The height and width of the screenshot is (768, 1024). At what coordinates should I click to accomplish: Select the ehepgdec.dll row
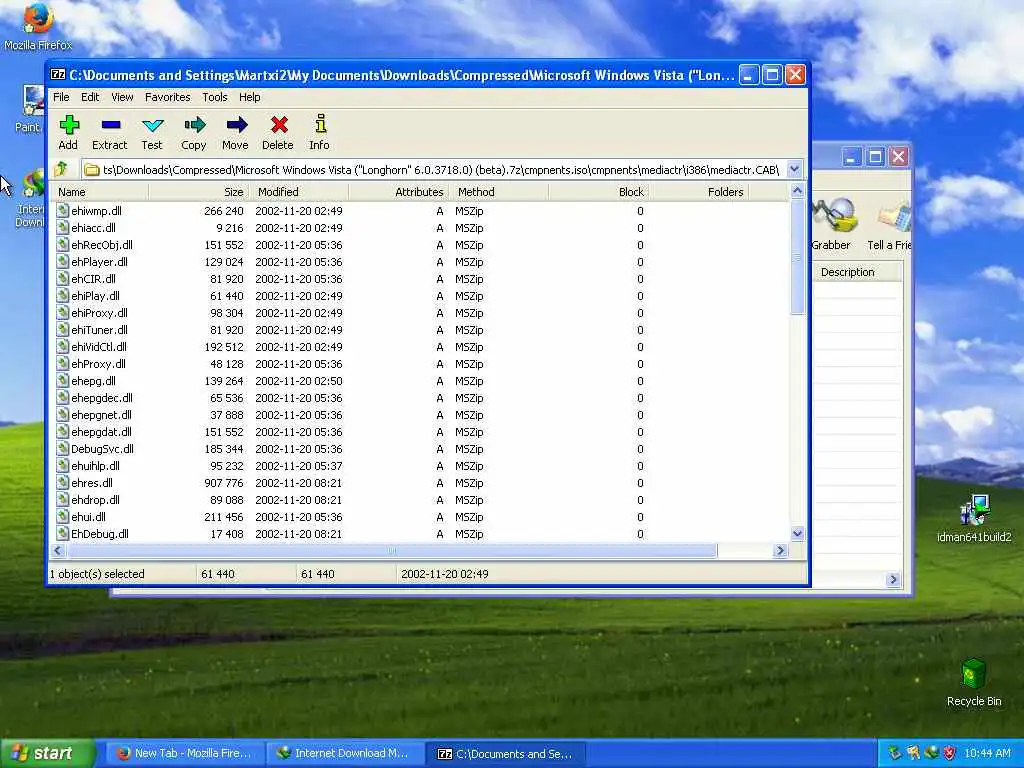pos(421,398)
